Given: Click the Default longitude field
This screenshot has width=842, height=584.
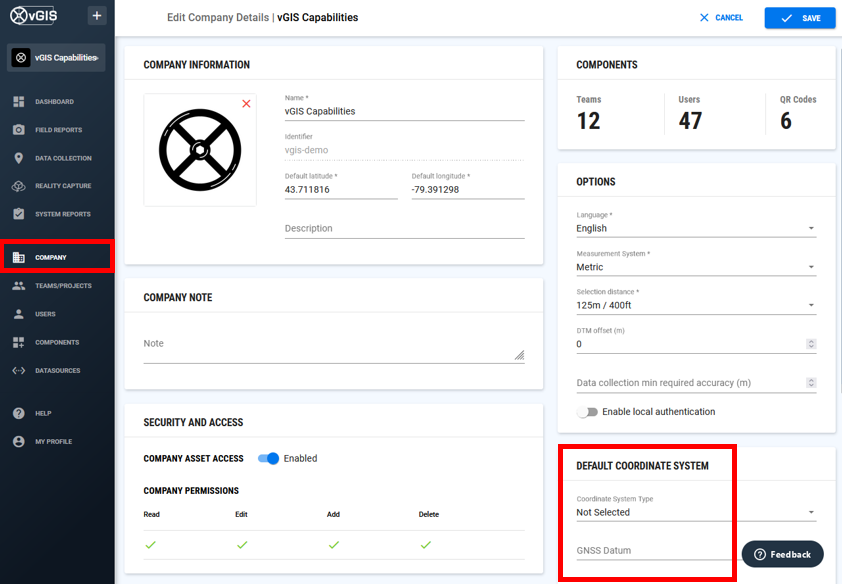Looking at the screenshot, I should (x=468, y=189).
